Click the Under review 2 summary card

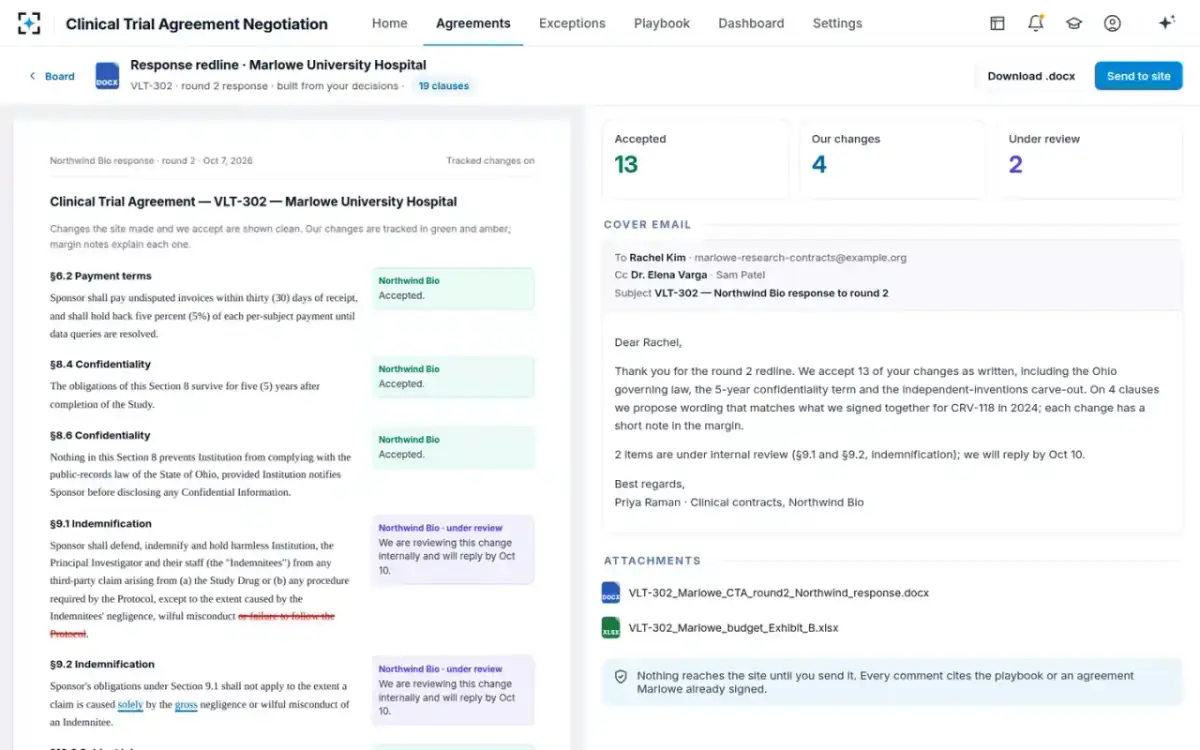(x=1088, y=159)
